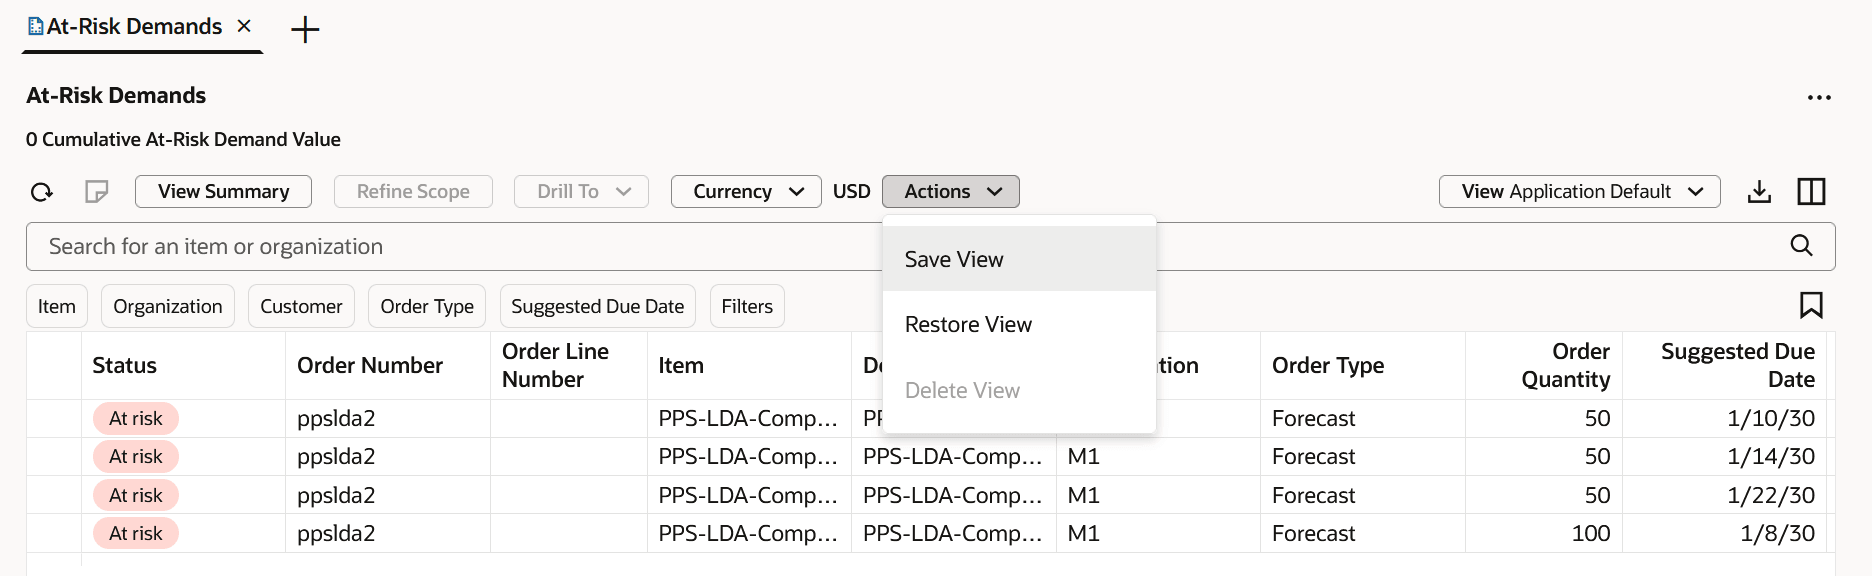Collapse the Actions dropdown menu
This screenshot has width=1872, height=576.
coord(950,192)
